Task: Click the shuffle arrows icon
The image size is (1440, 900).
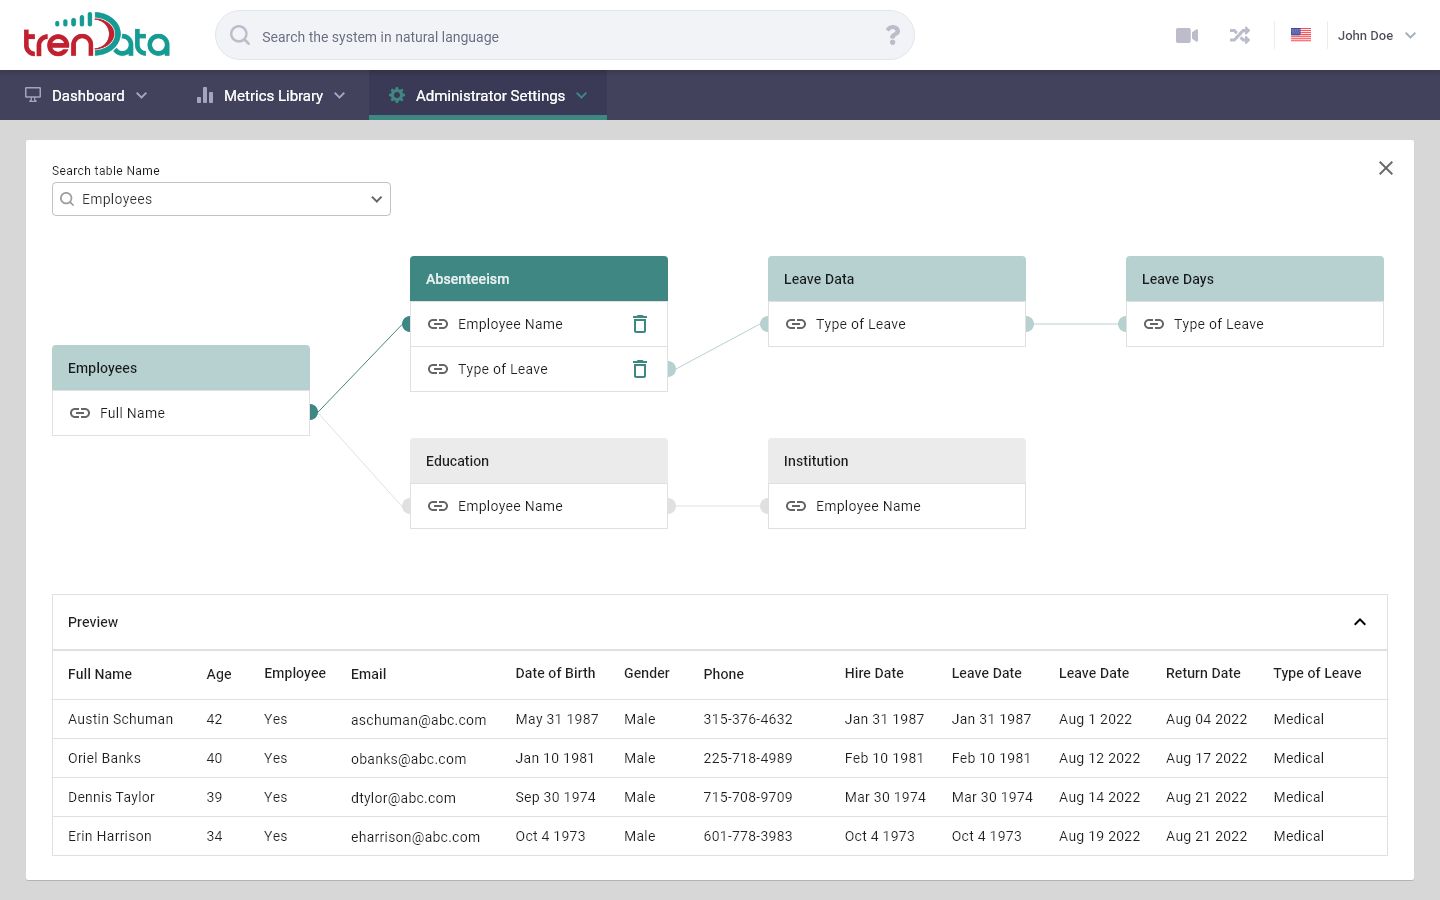Action: pos(1240,36)
